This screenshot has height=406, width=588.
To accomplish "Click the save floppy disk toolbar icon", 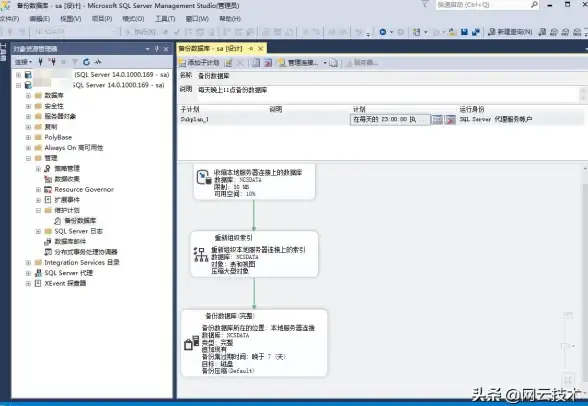I will (x=464, y=32).
